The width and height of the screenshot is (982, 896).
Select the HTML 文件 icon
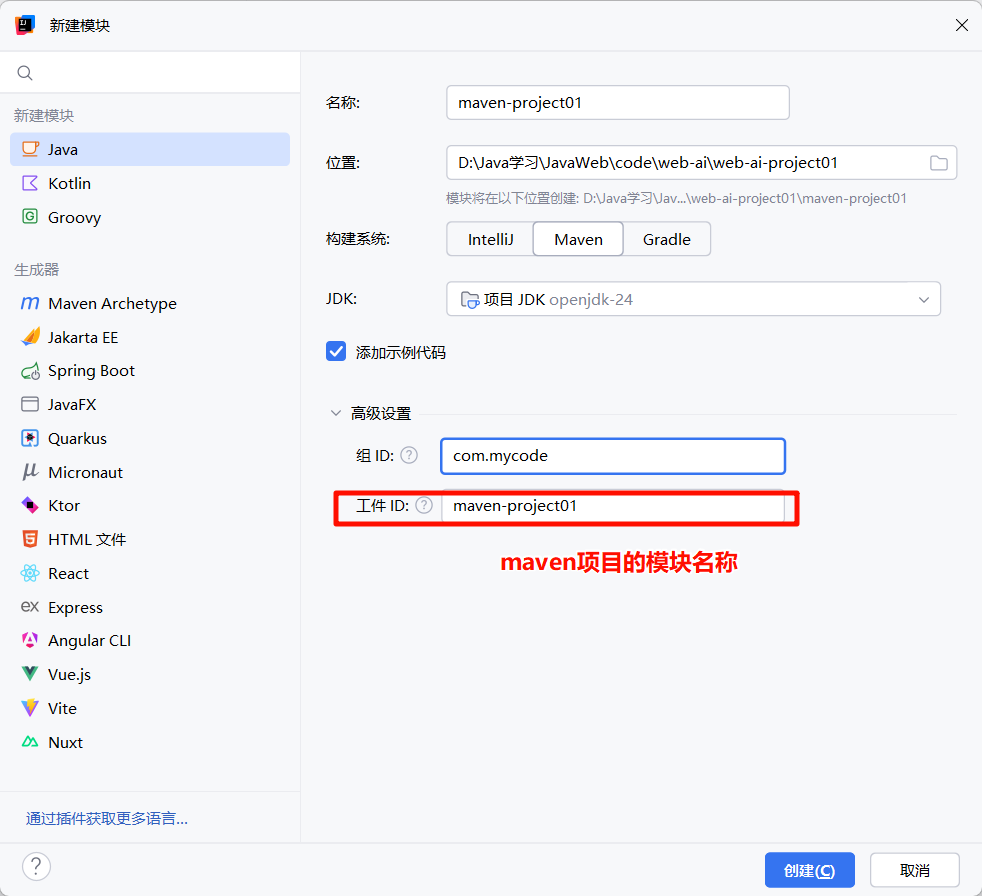pyautogui.click(x=30, y=539)
